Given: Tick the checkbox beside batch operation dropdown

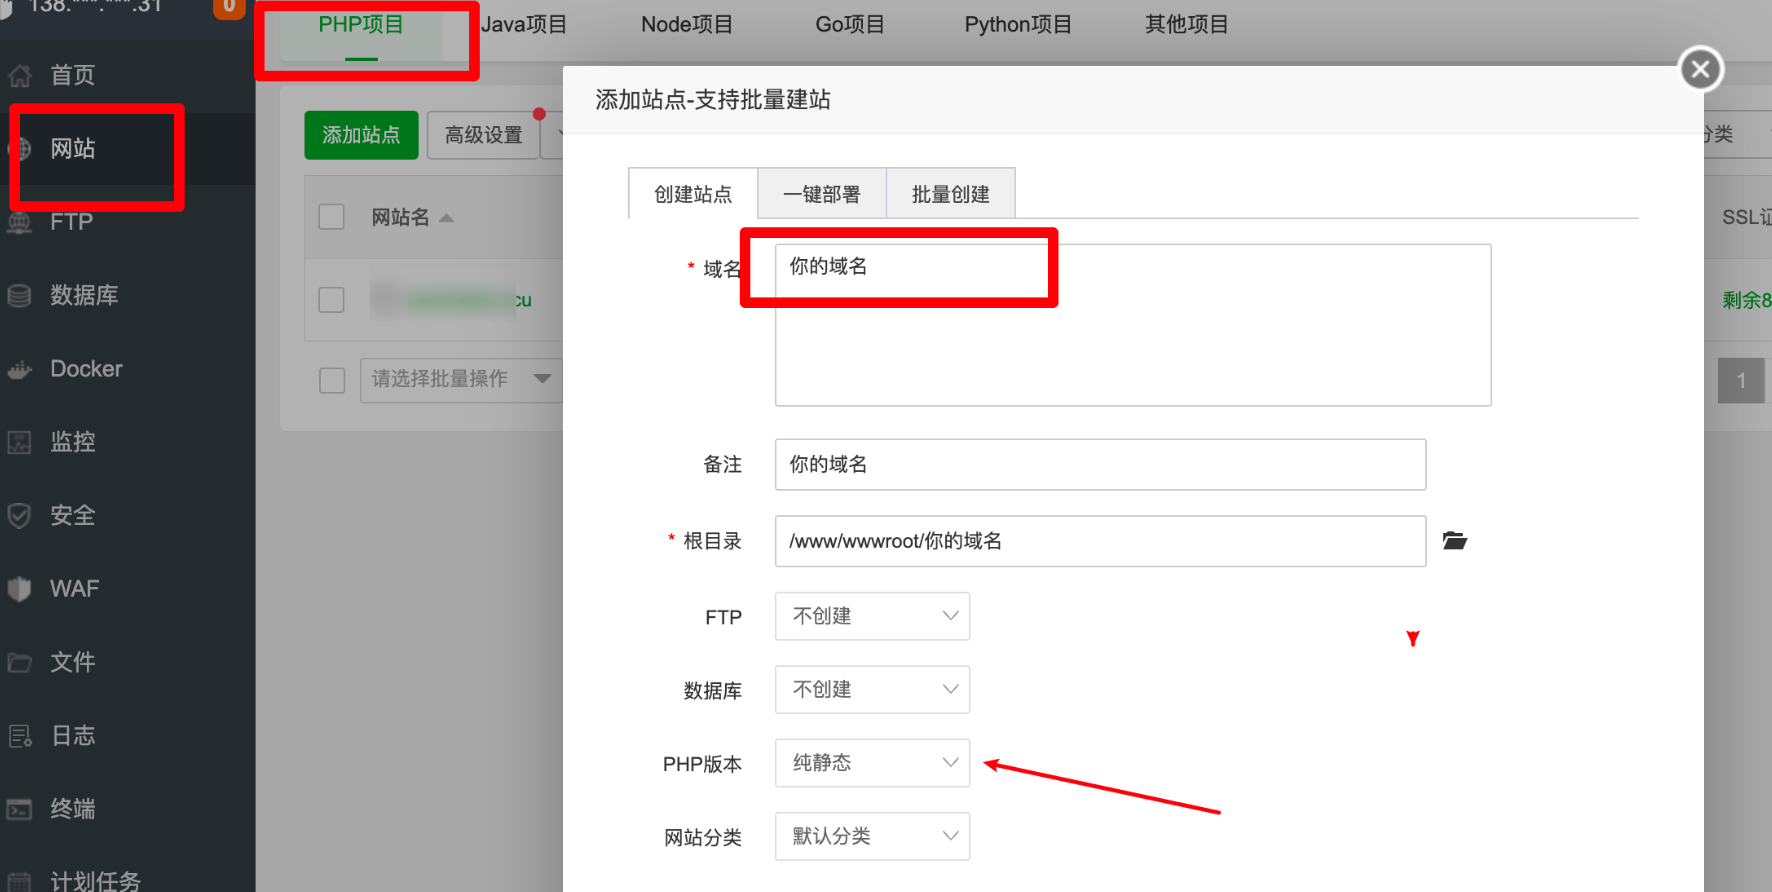Looking at the screenshot, I should (x=332, y=380).
